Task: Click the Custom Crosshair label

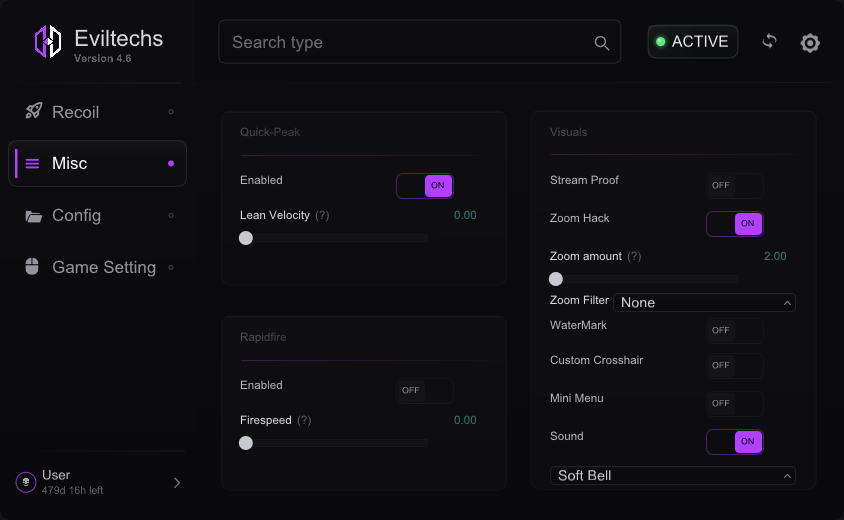Action: 596,361
